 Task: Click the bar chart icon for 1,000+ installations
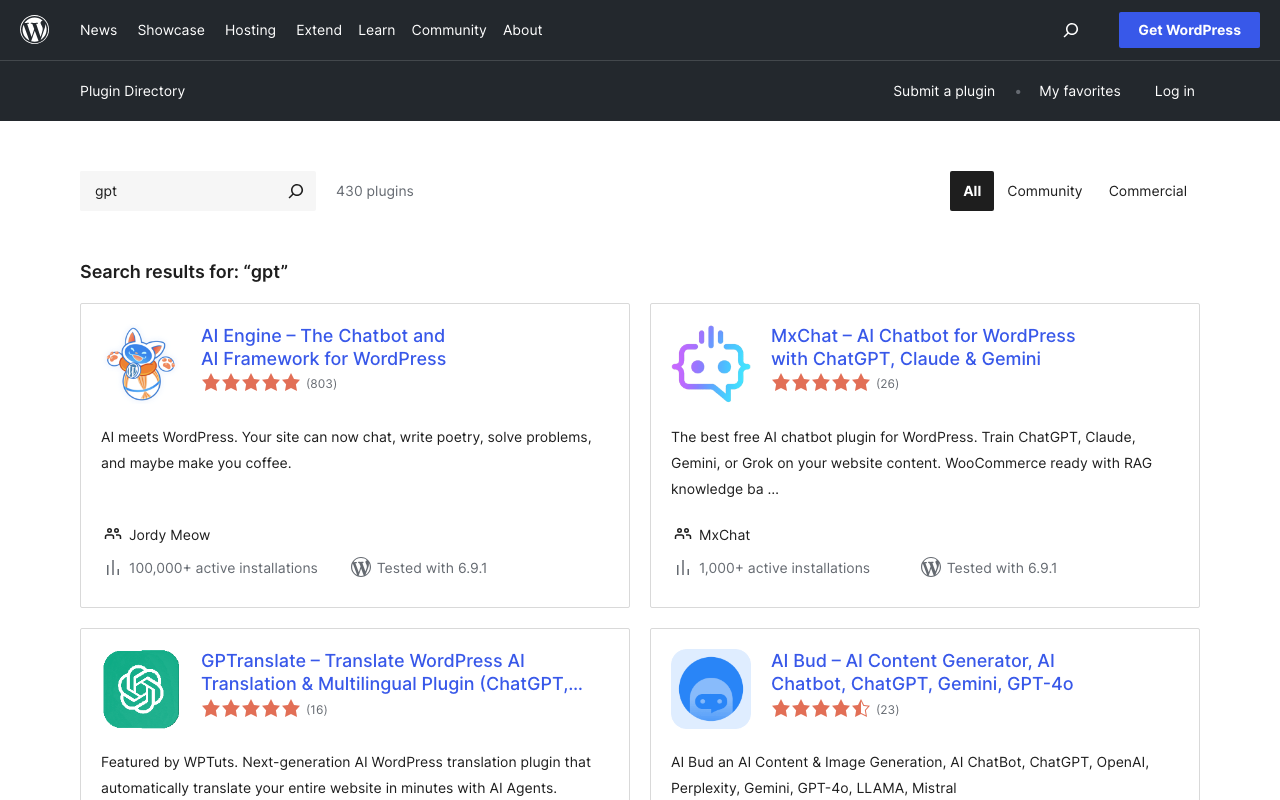(683, 568)
